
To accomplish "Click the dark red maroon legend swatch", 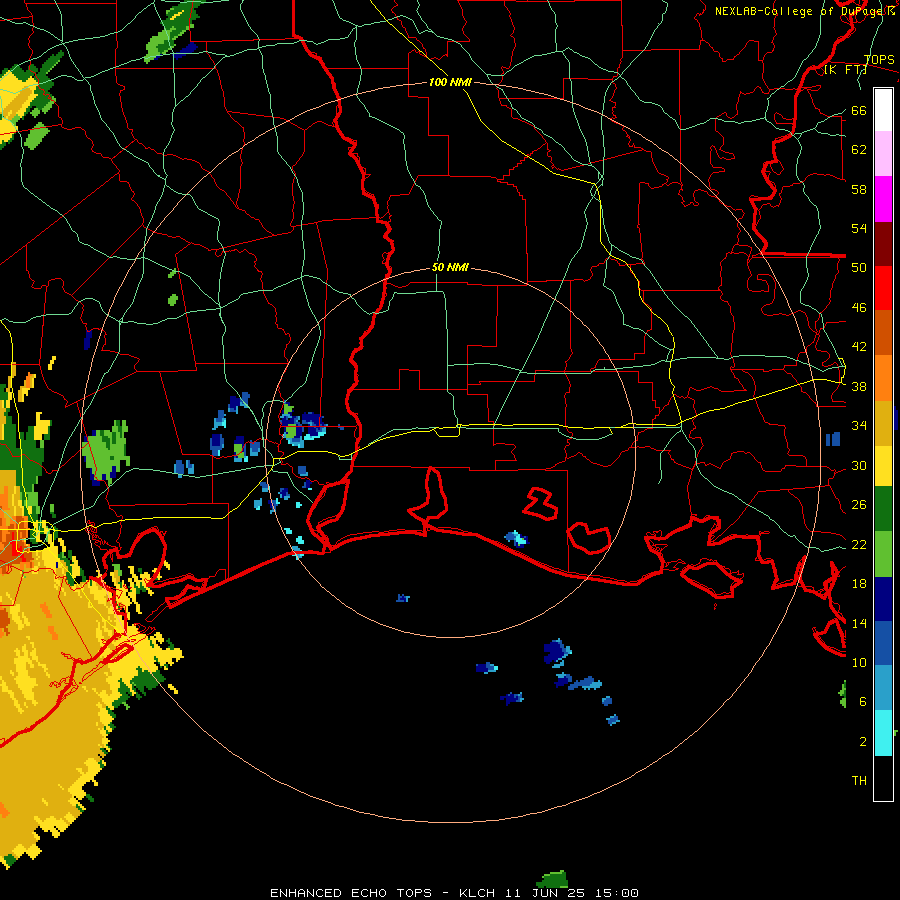I will (x=883, y=243).
